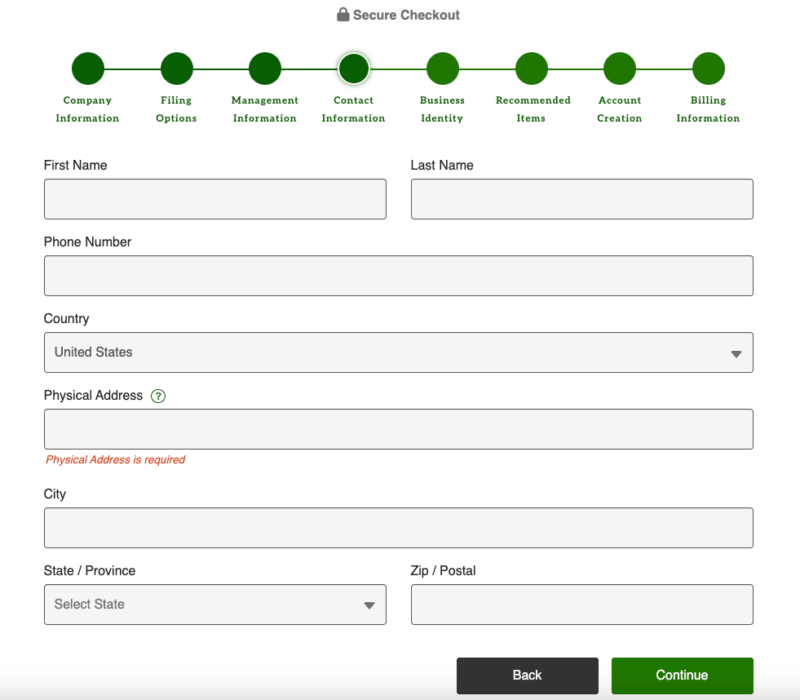Click the Contact Information step circle
800x700 pixels.
(x=354, y=68)
